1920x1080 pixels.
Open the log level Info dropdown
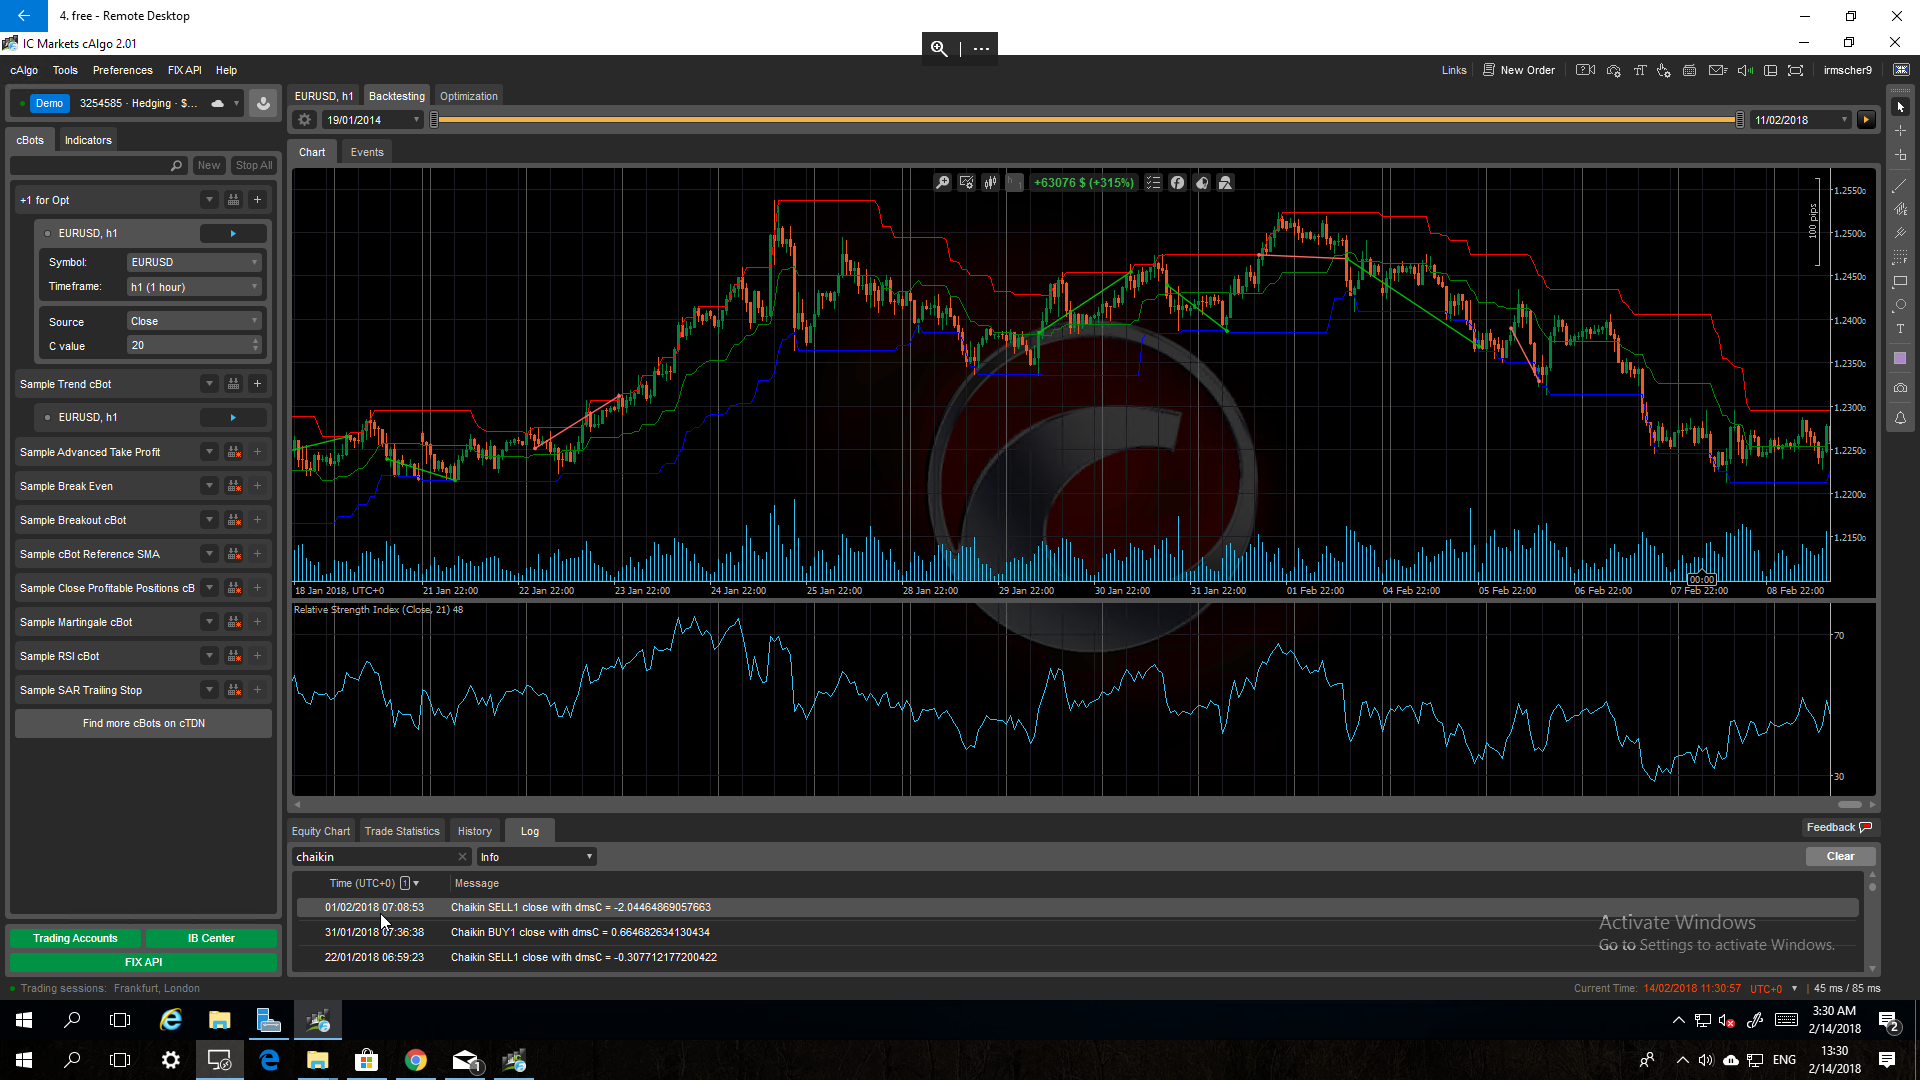536,857
